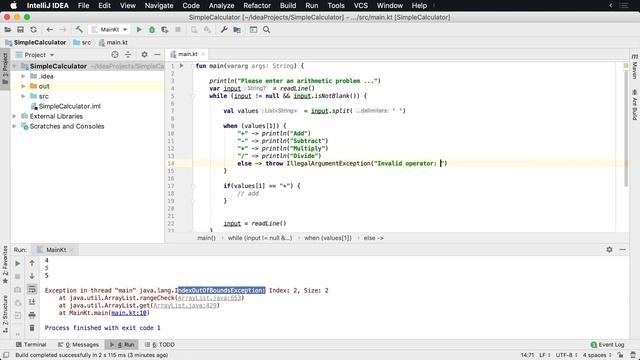Click the main.kt:10 stack trace link
Viewport: 640px width, 360px height.
tap(129, 313)
